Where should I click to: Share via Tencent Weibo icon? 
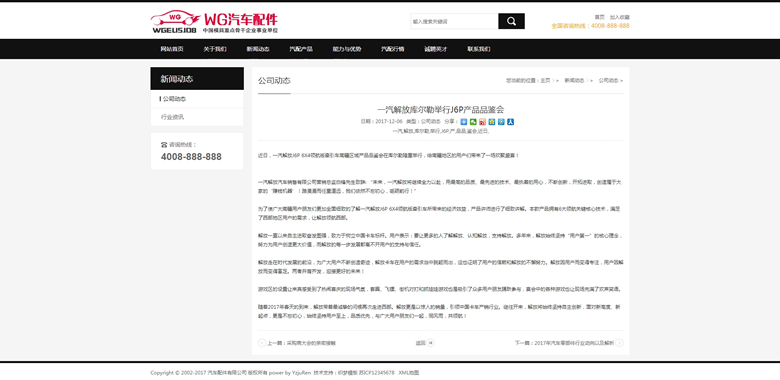coord(501,122)
